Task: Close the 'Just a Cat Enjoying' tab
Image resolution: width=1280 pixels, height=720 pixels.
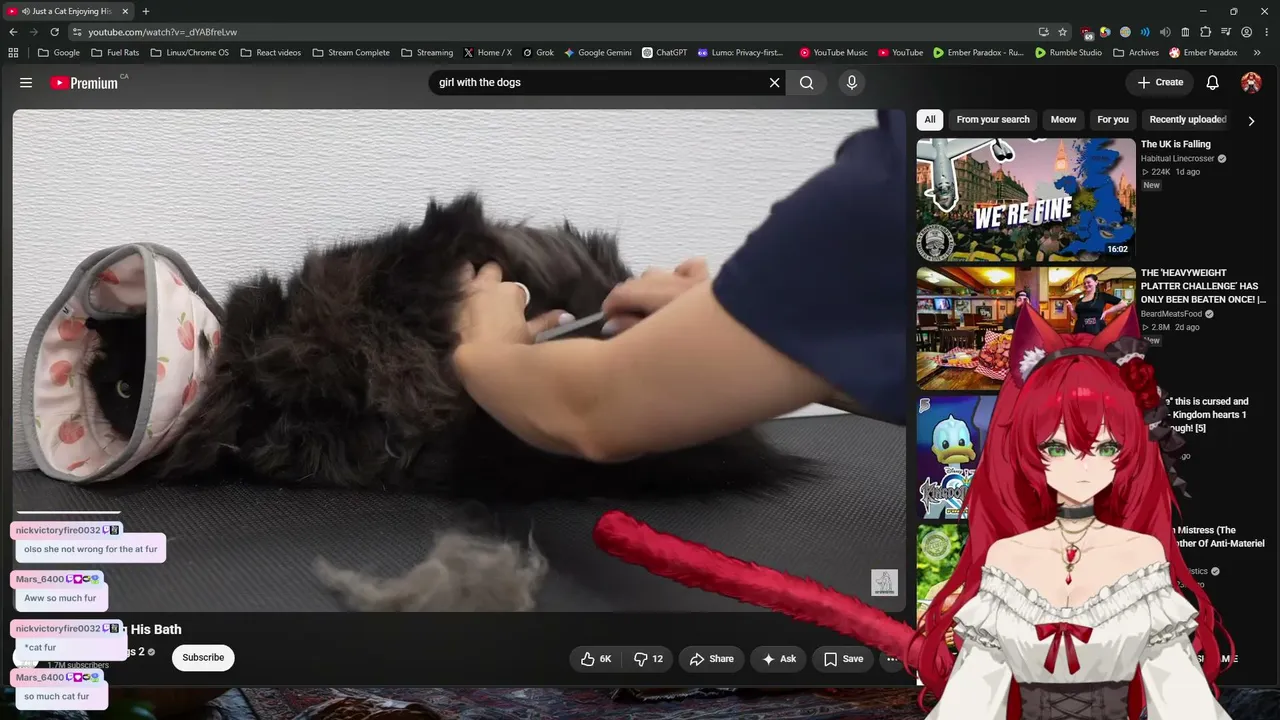Action: 123,11
